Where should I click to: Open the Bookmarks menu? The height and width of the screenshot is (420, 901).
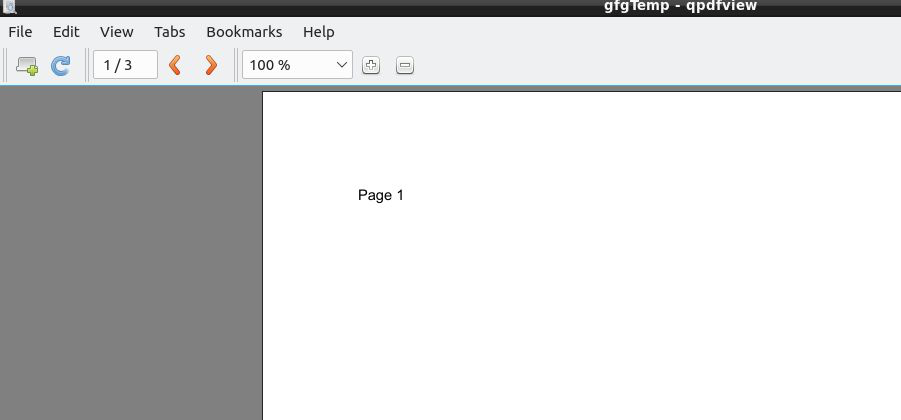[244, 32]
